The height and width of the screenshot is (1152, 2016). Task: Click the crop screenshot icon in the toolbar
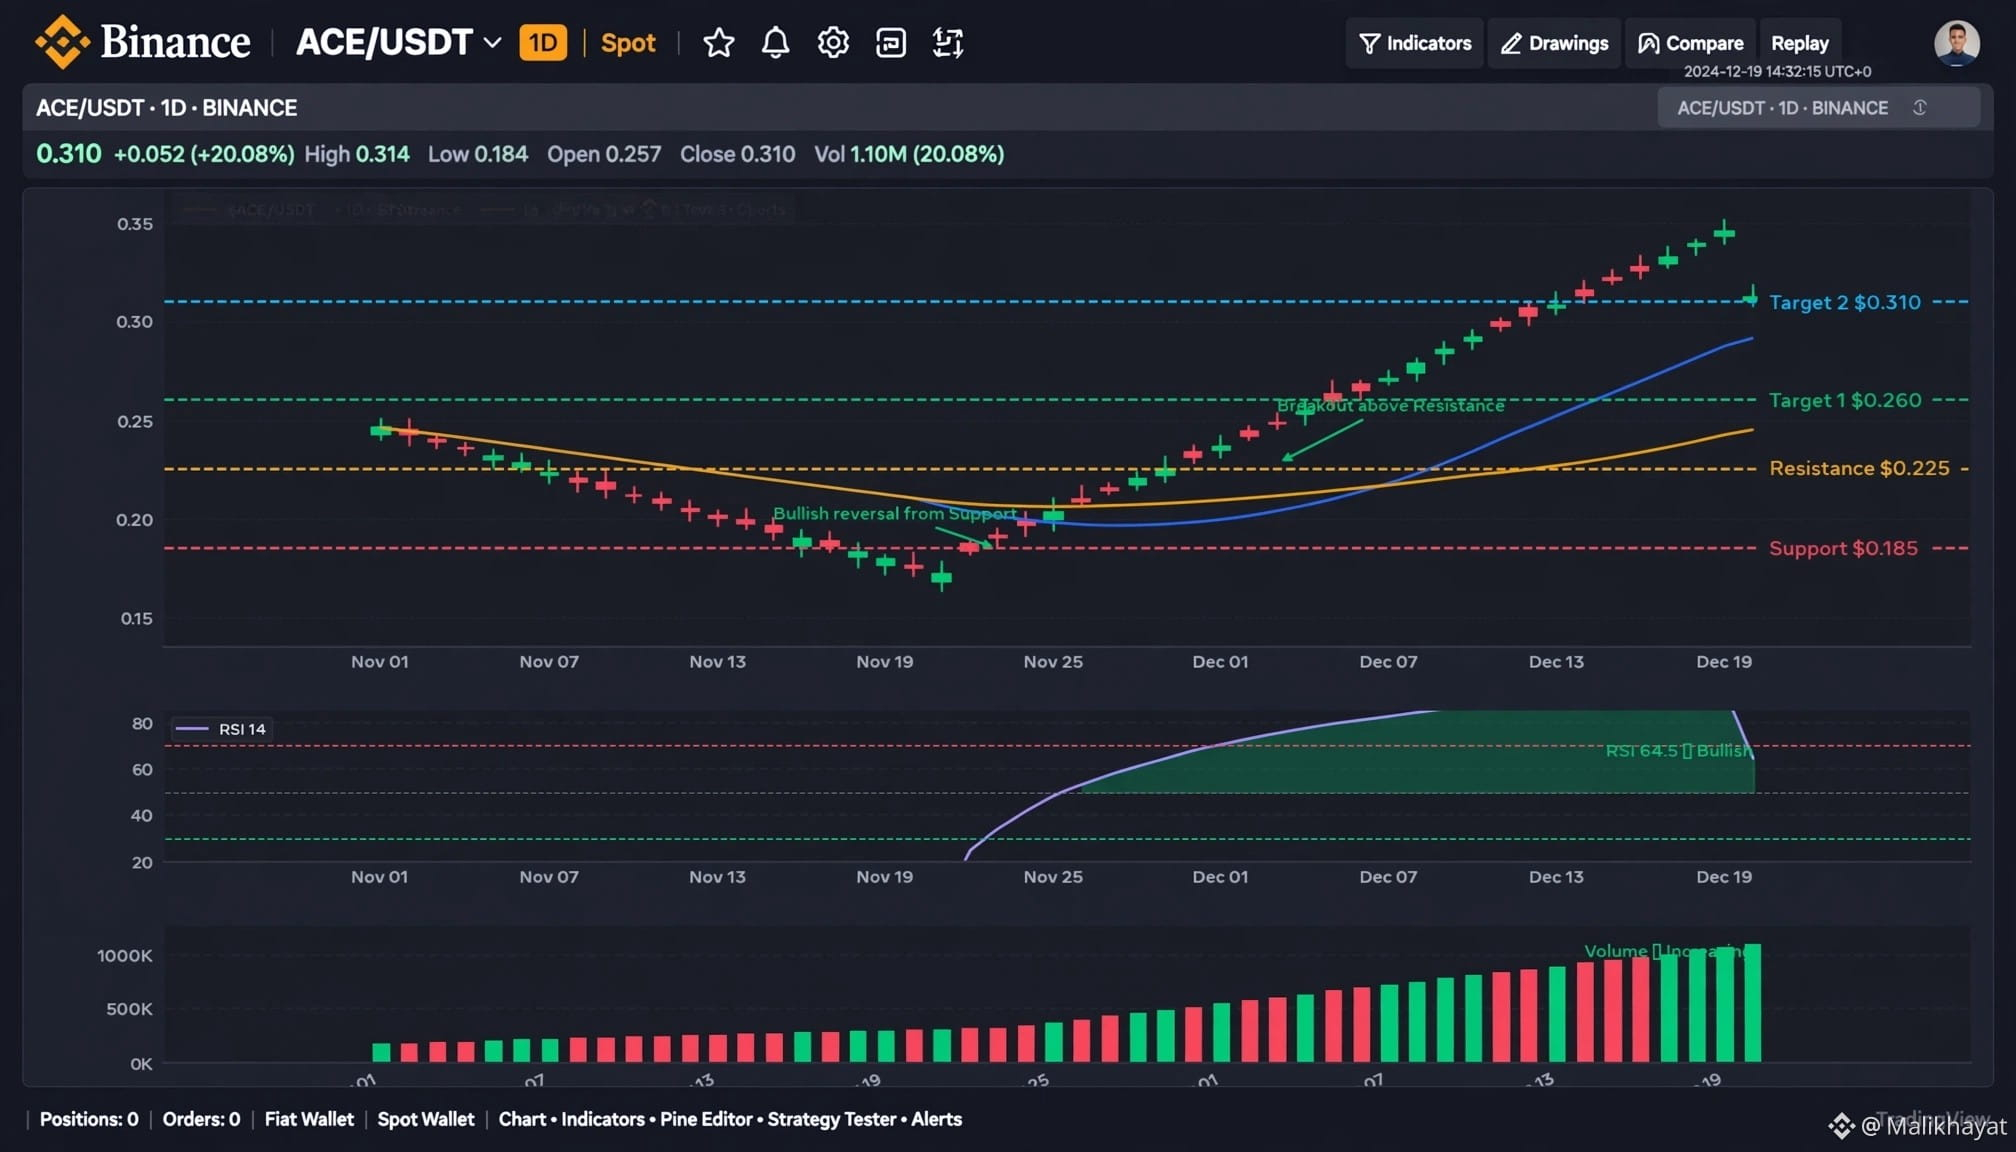(947, 43)
